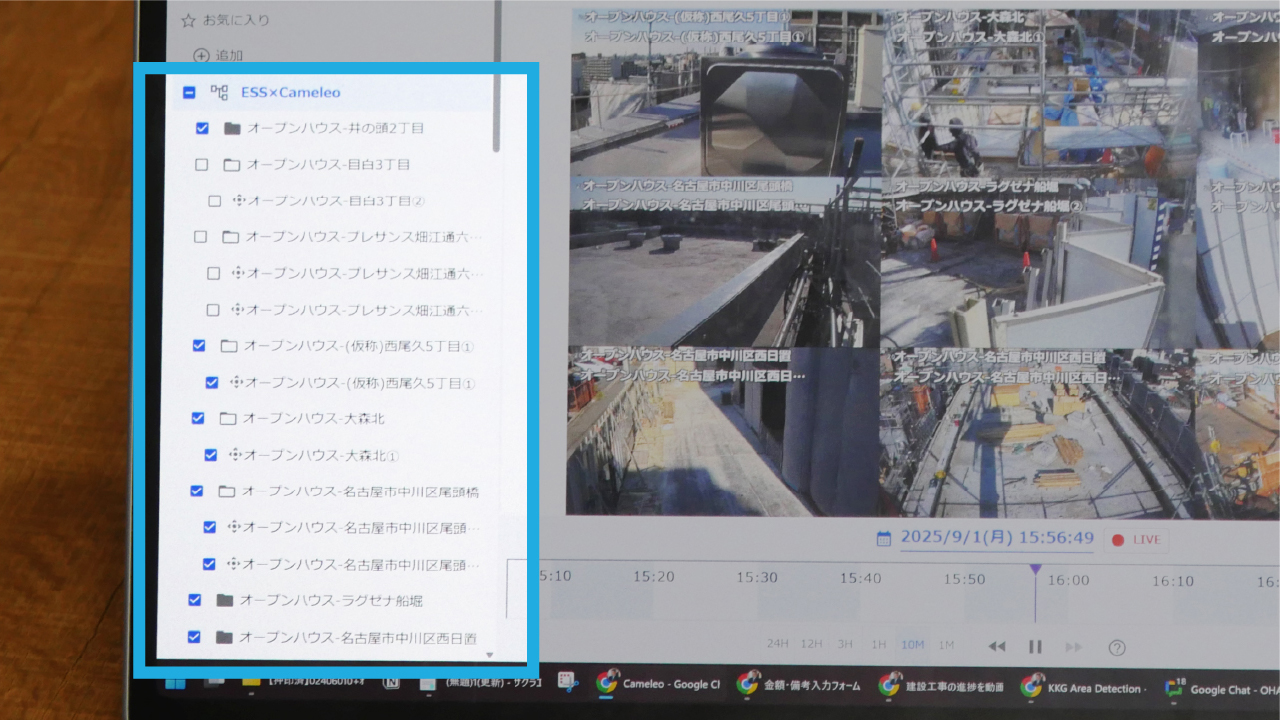The width and height of the screenshot is (1280, 720).
Task: Click the purple playhead marker on the timeline
Action: click(1036, 566)
